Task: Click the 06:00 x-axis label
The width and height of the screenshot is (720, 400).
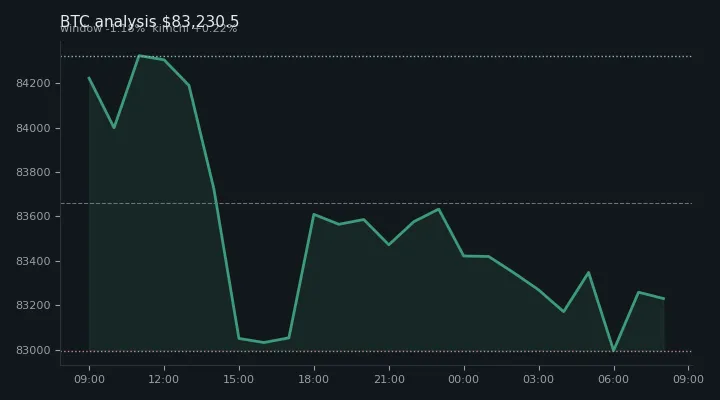Action: coord(613,379)
